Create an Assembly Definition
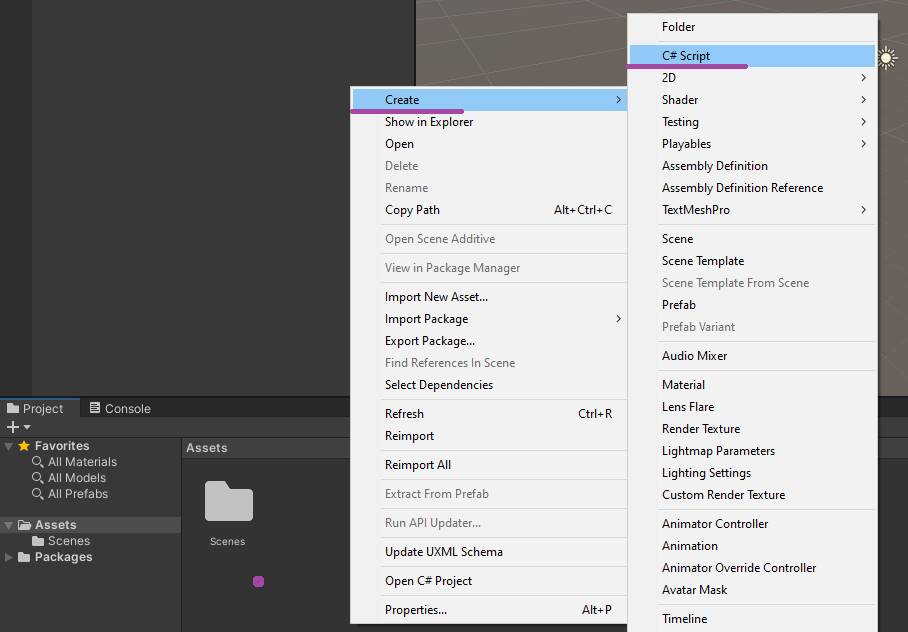 pyautogui.click(x=752, y=166)
